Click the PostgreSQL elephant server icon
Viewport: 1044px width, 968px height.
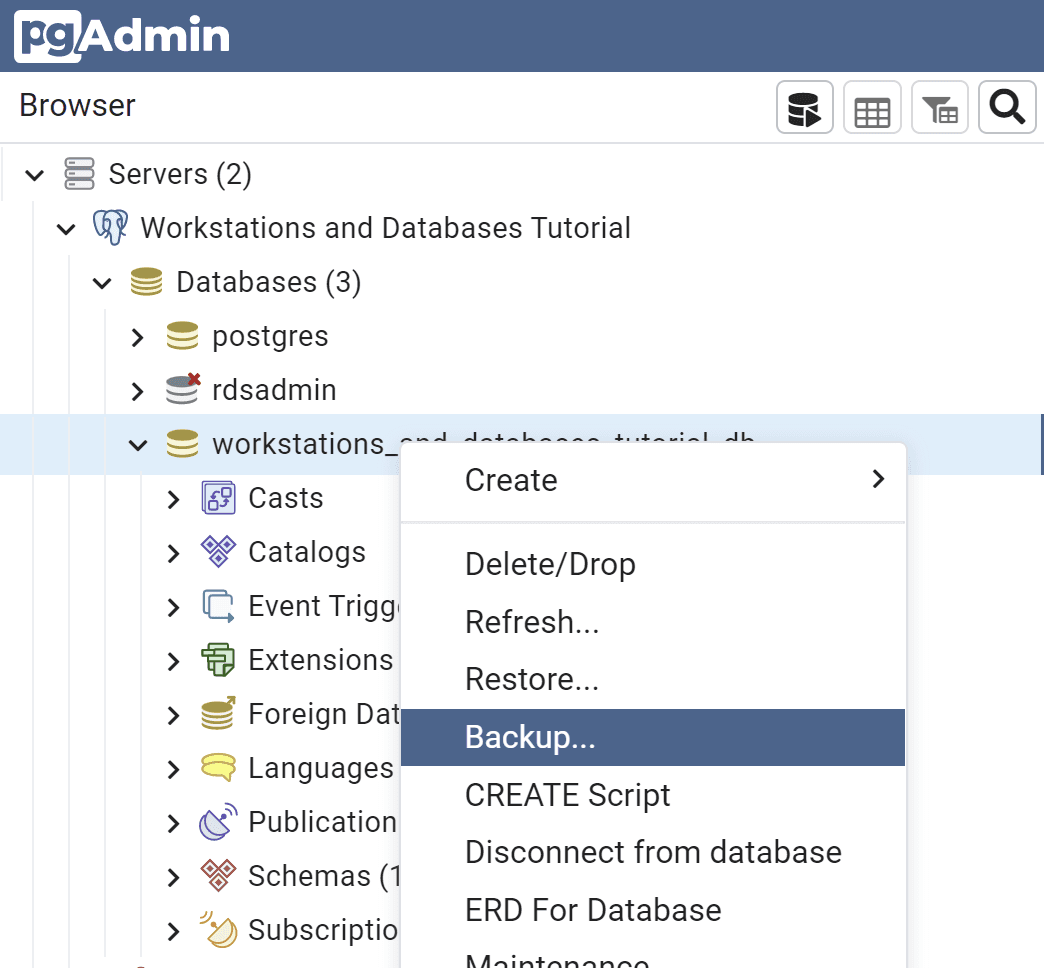tap(110, 228)
